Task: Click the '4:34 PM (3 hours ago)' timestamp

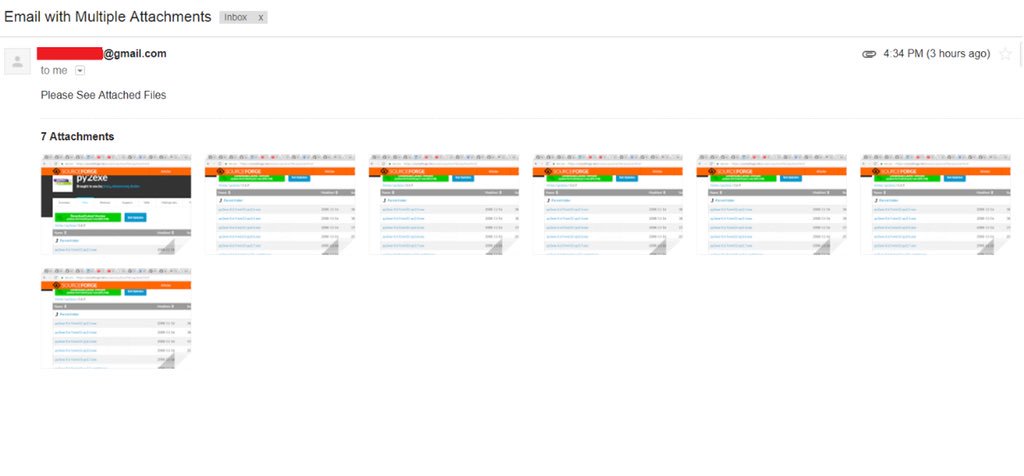Action: [936, 54]
